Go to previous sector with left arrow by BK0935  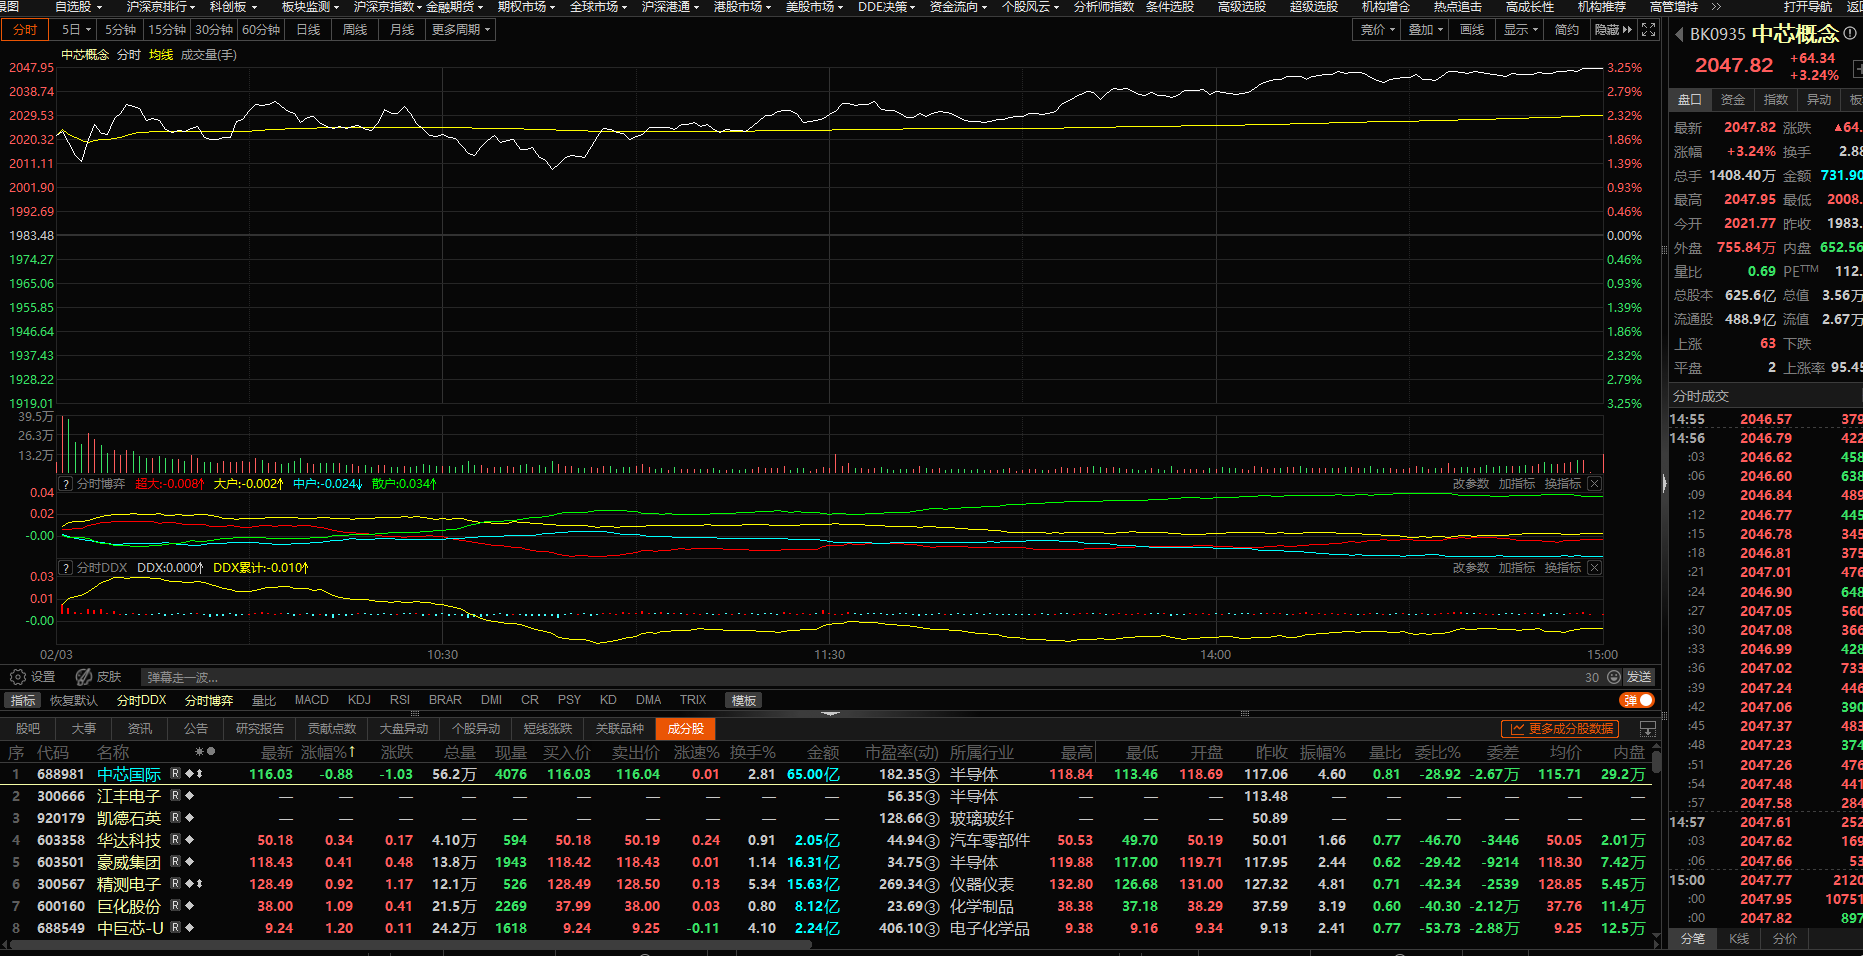(x=1678, y=34)
